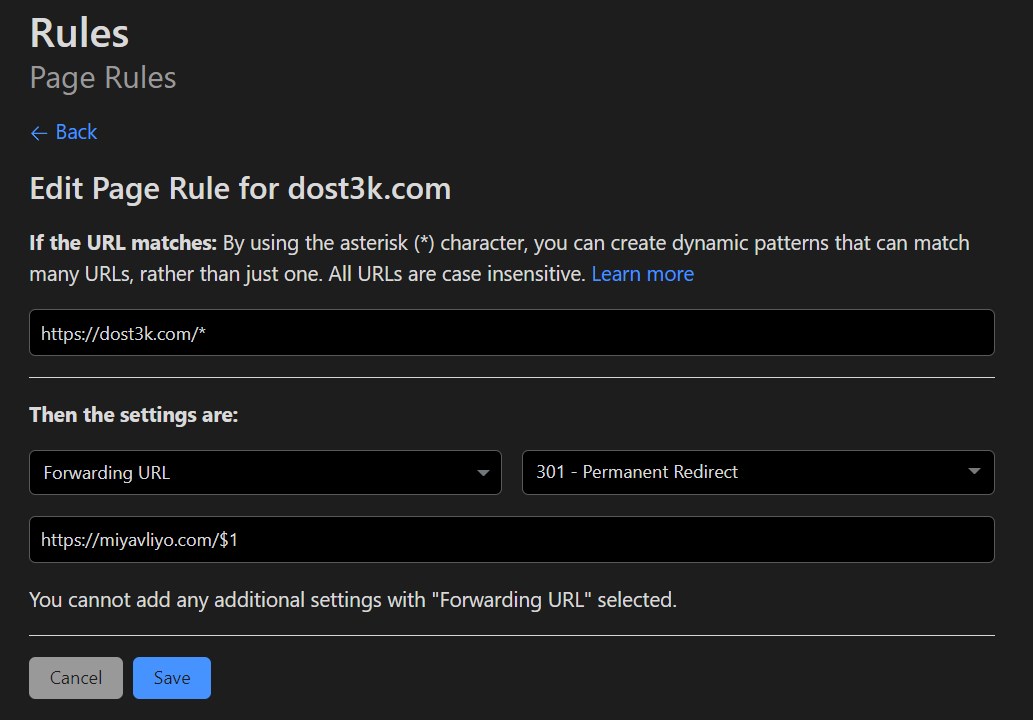The height and width of the screenshot is (720, 1033).
Task: Open the Forwarding URL setting dropdown
Action: click(265, 472)
